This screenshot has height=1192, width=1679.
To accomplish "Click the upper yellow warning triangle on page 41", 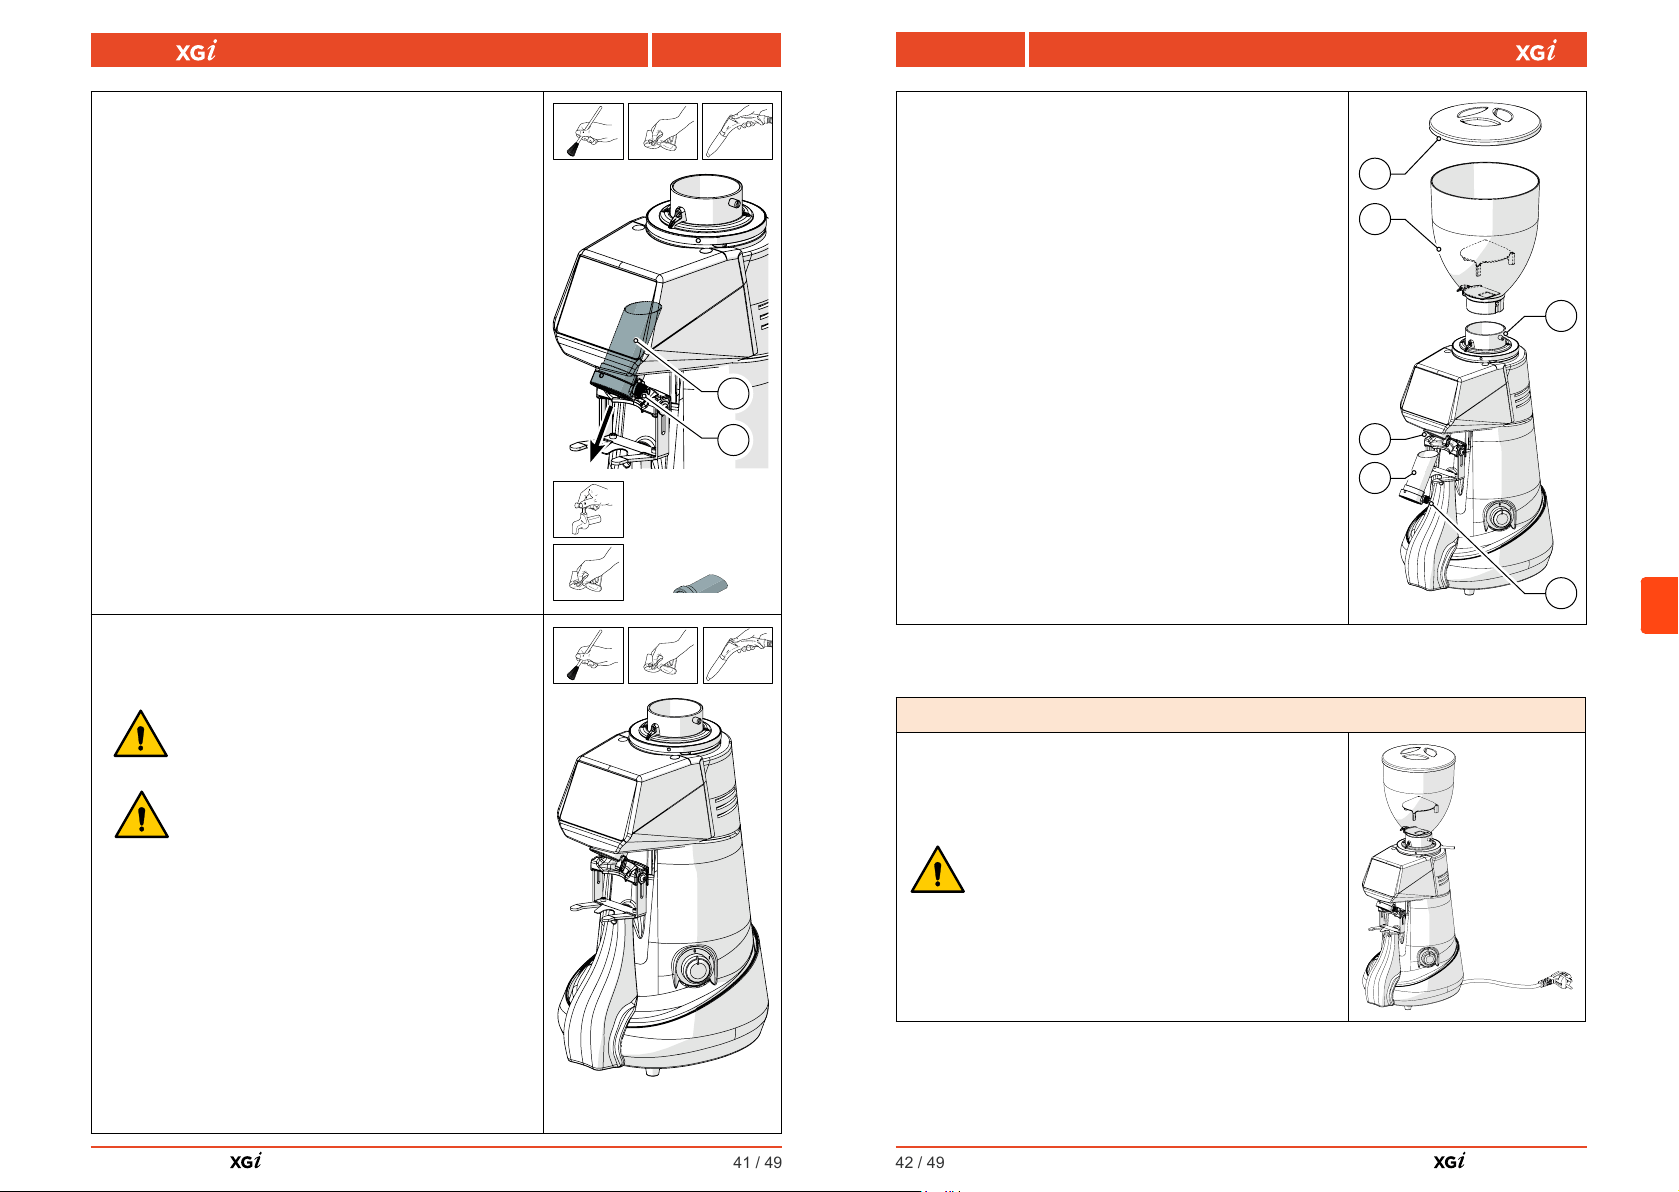I will click(x=141, y=734).
